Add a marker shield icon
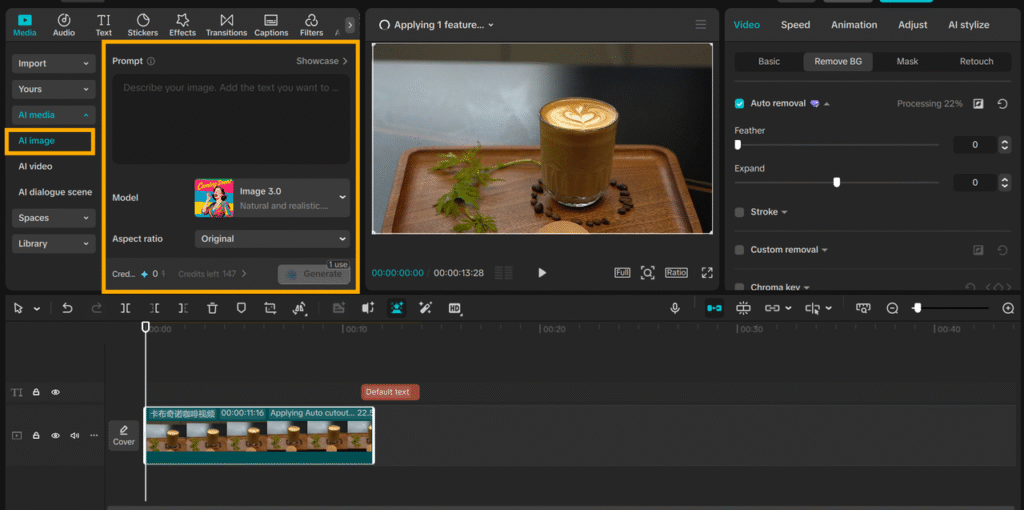This screenshot has height=510, width=1024. [241, 308]
